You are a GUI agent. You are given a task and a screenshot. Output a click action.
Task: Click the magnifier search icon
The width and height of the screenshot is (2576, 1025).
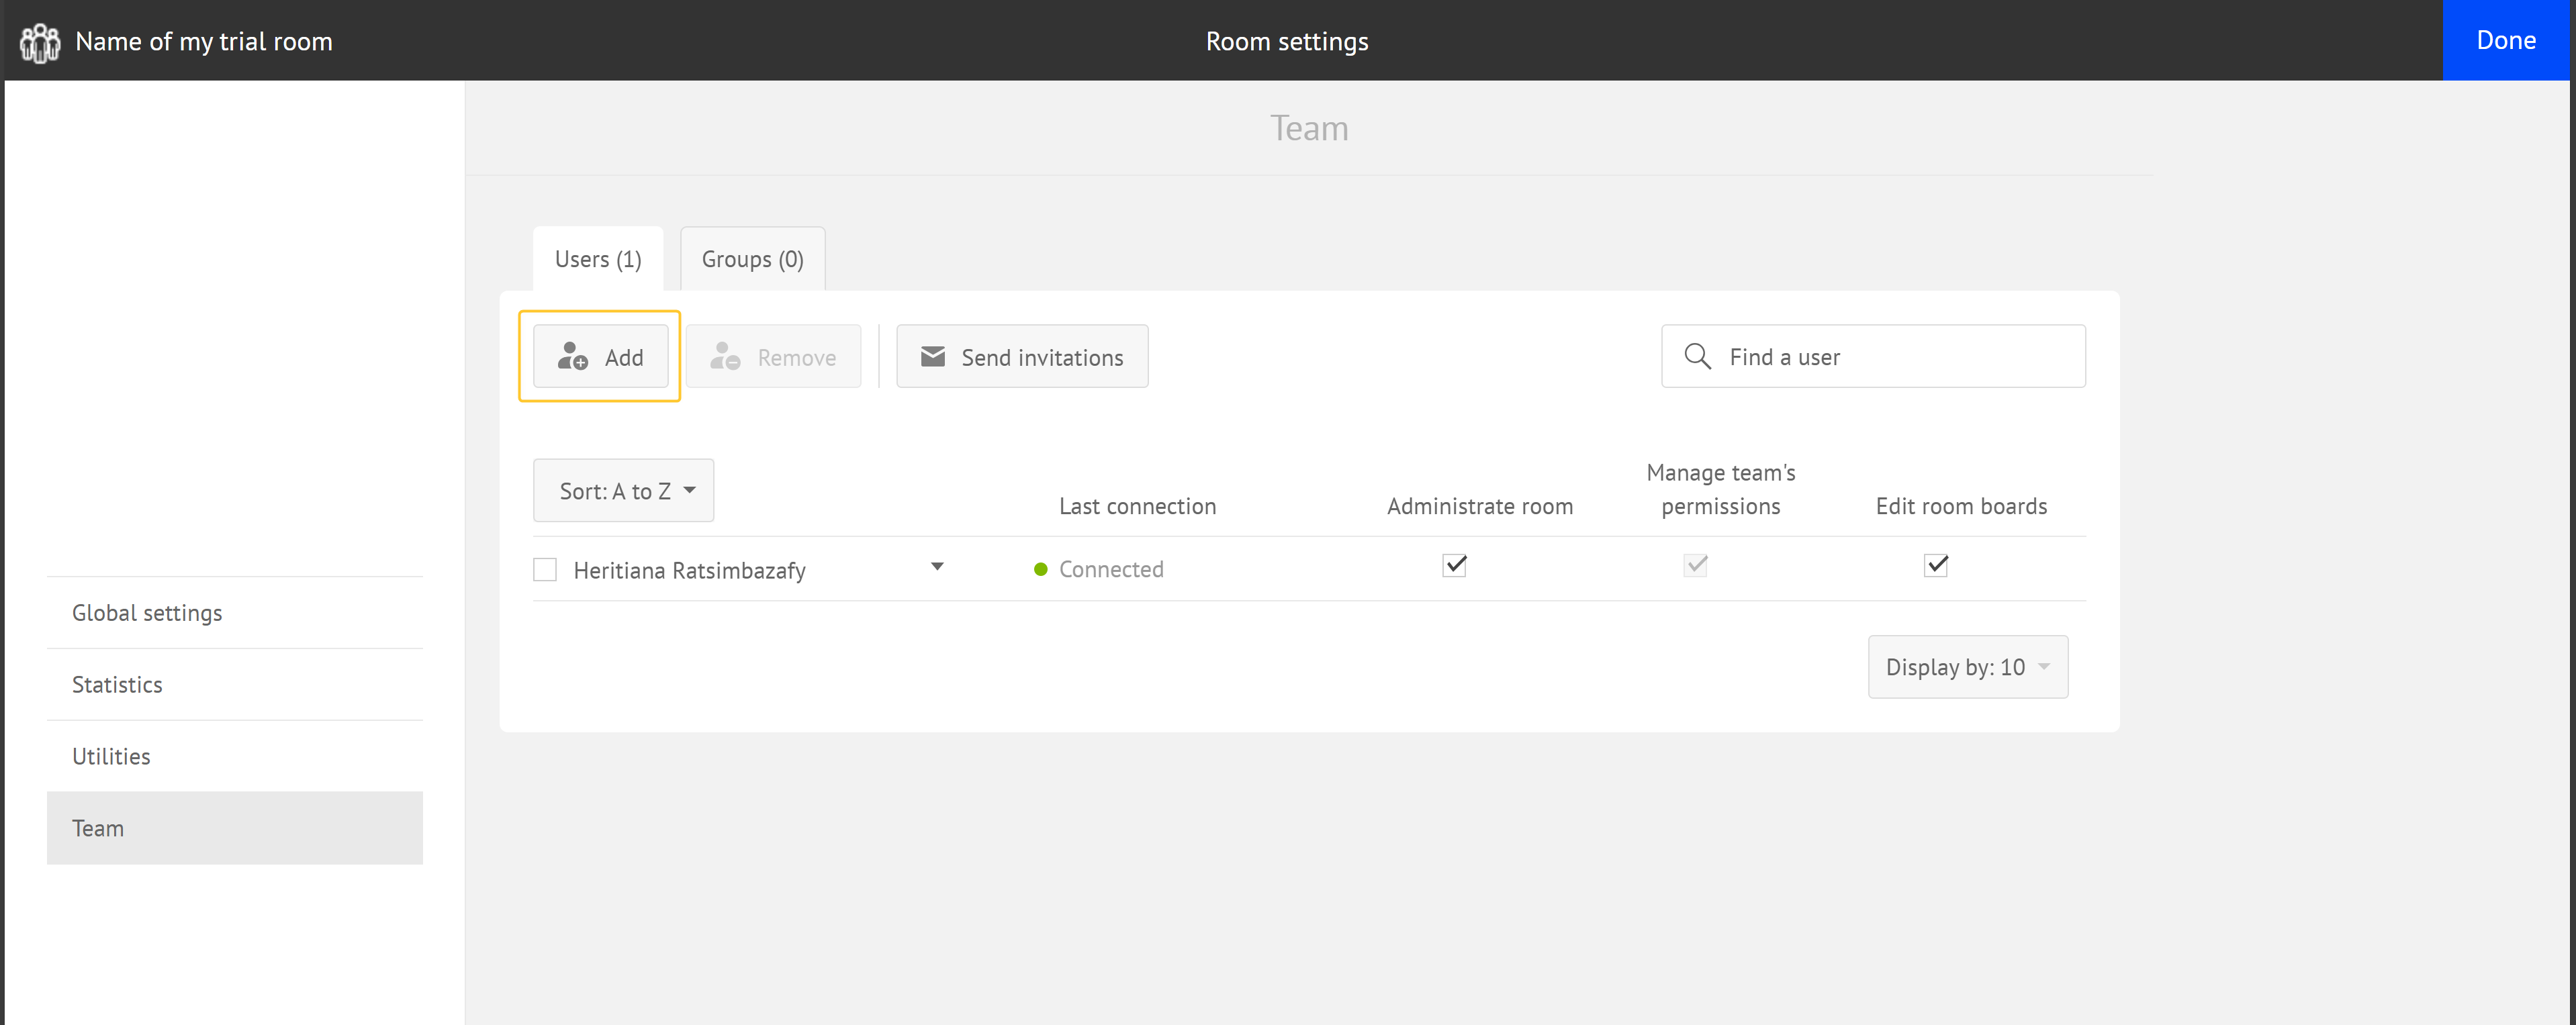[x=1697, y=356]
